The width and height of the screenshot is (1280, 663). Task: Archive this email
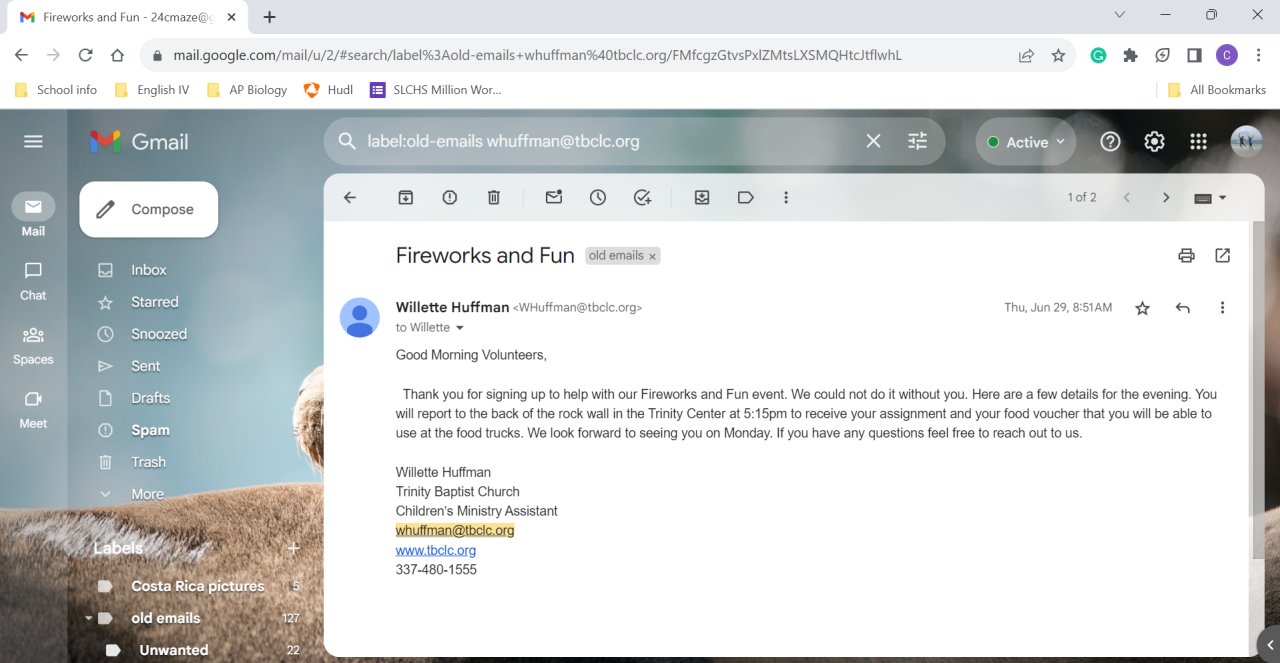pyautogui.click(x=406, y=198)
